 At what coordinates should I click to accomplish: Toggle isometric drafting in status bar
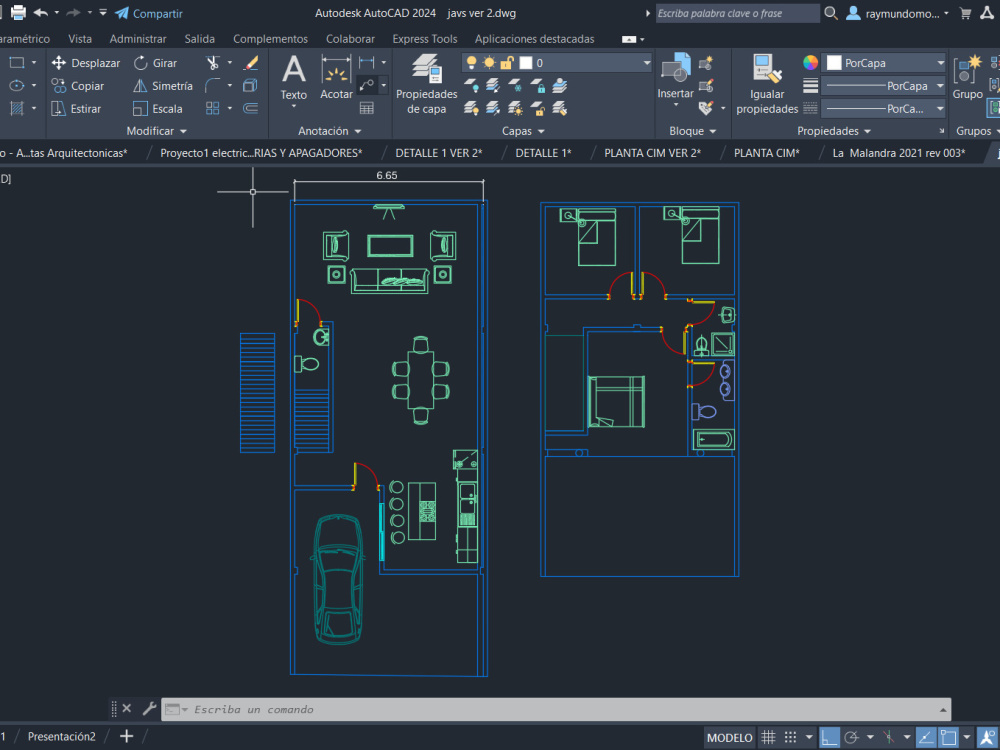[x=889, y=737]
